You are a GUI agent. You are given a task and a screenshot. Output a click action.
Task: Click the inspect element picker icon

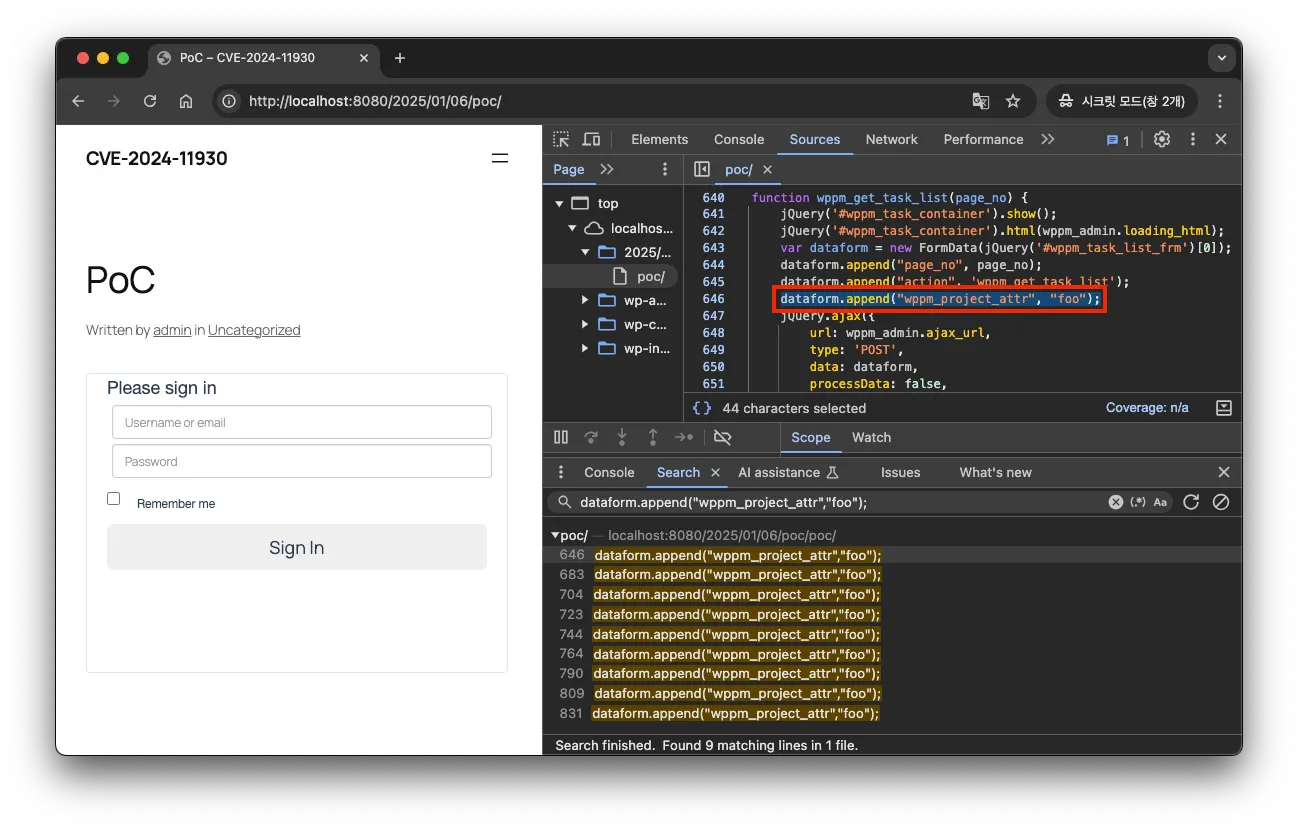(562, 140)
